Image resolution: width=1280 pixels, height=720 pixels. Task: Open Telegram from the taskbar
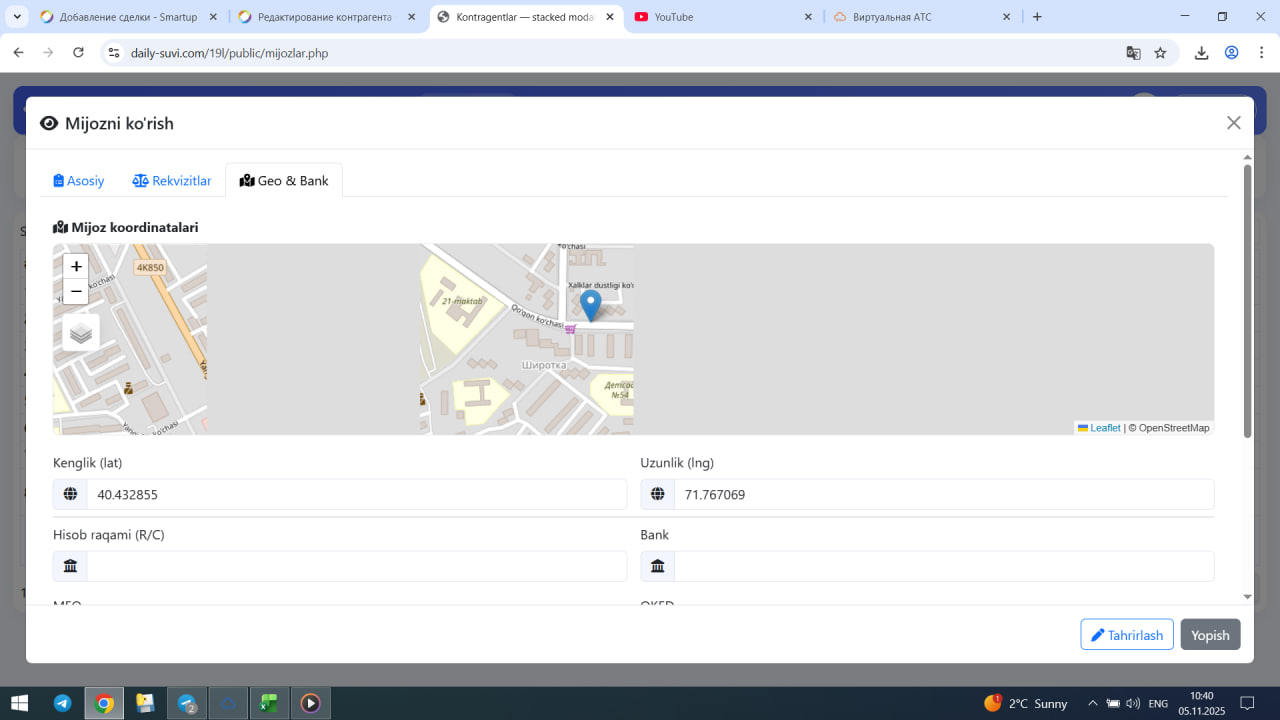coord(62,703)
